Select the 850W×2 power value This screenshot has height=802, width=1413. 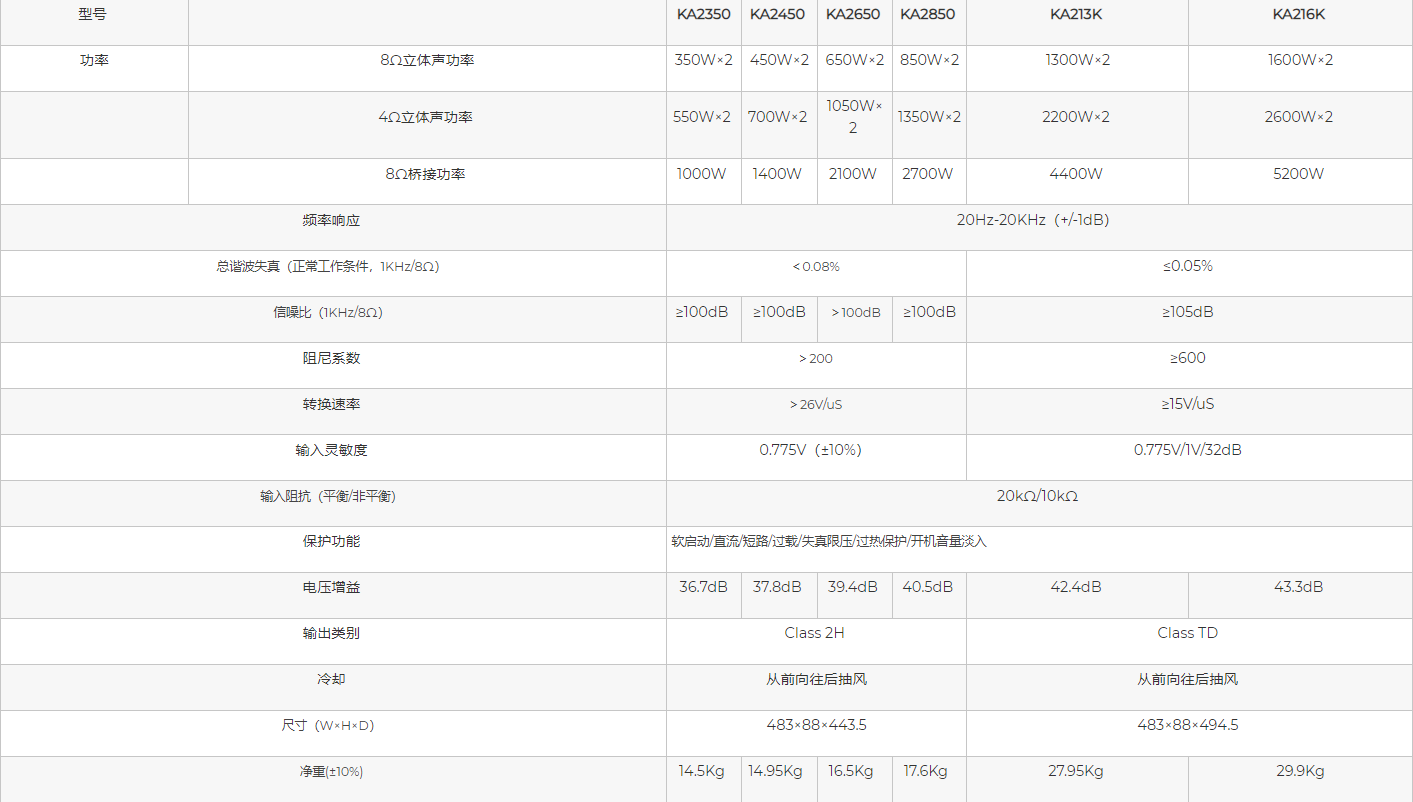pos(929,60)
